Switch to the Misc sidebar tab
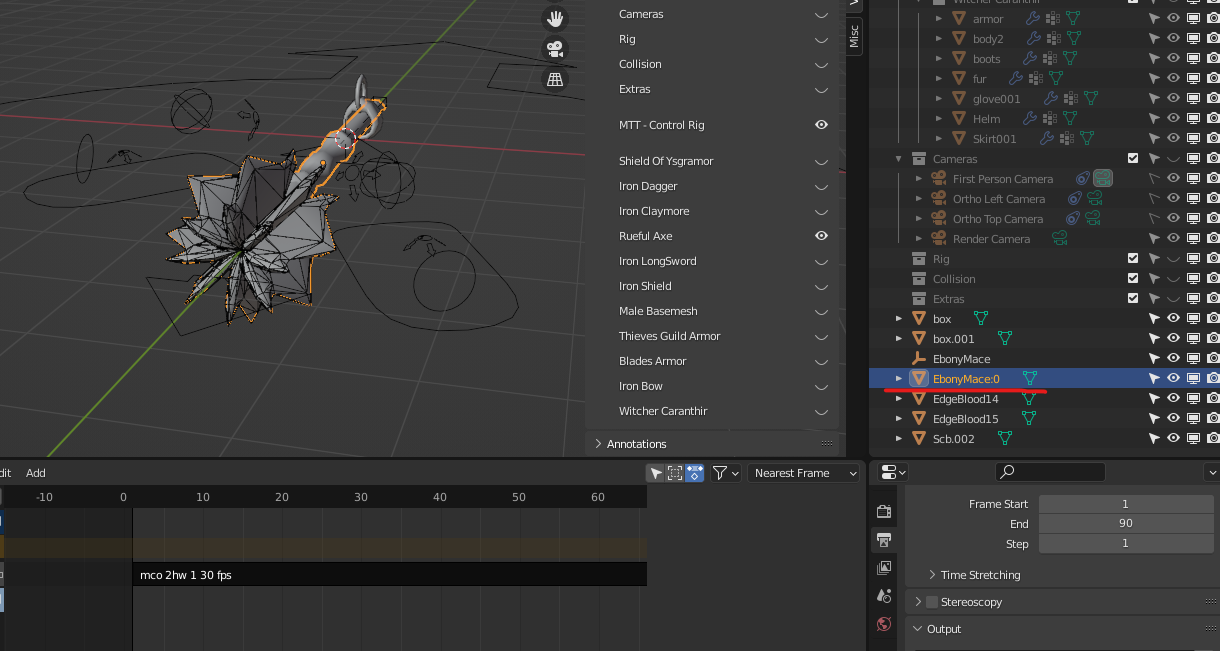1220x651 pixels. tap(854, 36)
